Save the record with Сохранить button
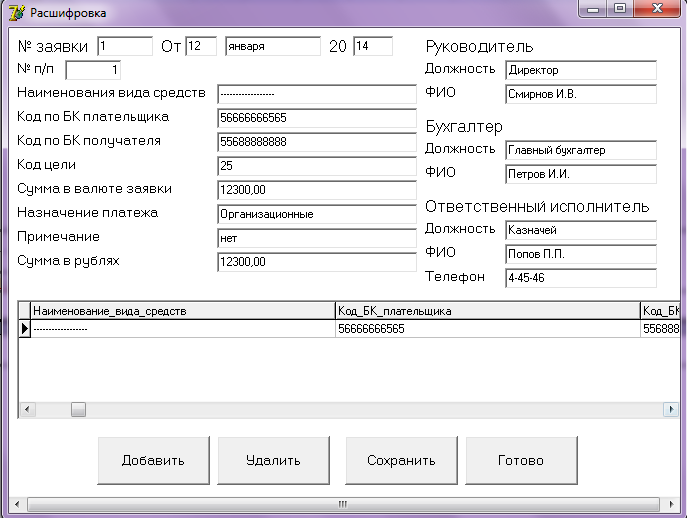This screenshot has width=687, height=518. coord(401,460)
